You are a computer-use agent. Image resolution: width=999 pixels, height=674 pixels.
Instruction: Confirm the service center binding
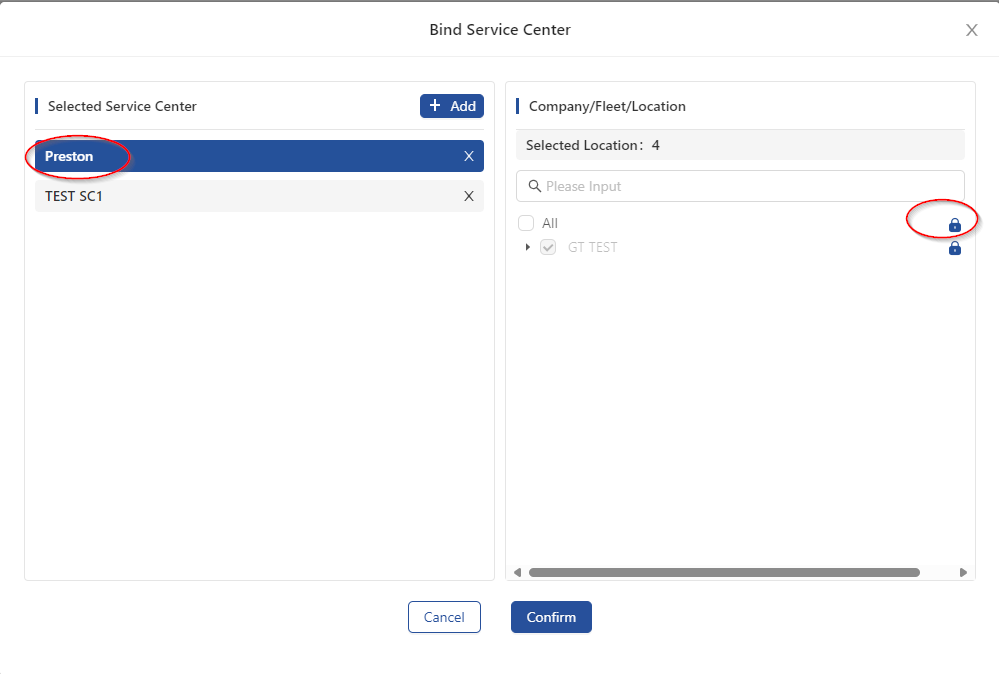click(x=551, y=617)
